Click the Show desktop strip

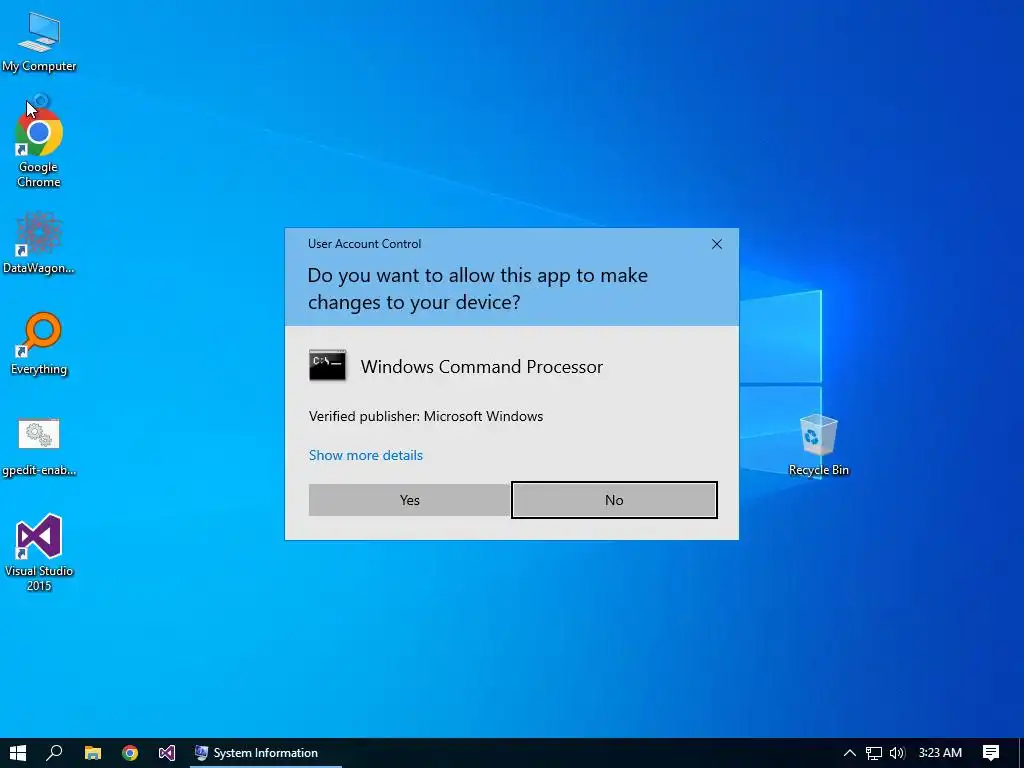pos(1021,753)
